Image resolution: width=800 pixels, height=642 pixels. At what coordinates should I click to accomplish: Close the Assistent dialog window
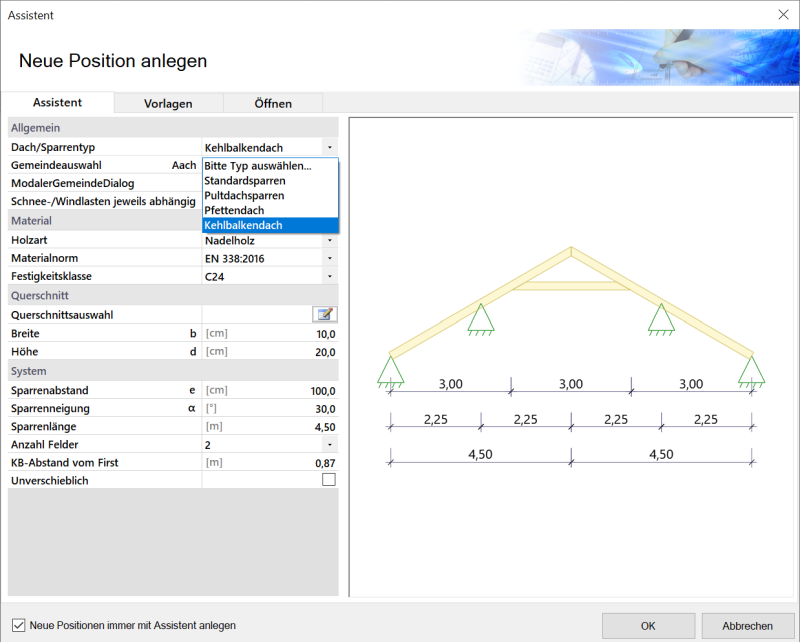click(x=783, y=14)
